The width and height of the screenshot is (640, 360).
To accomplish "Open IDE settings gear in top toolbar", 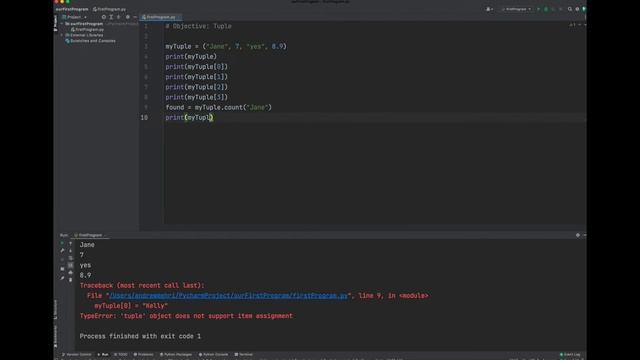I will [x=577, y=9].
